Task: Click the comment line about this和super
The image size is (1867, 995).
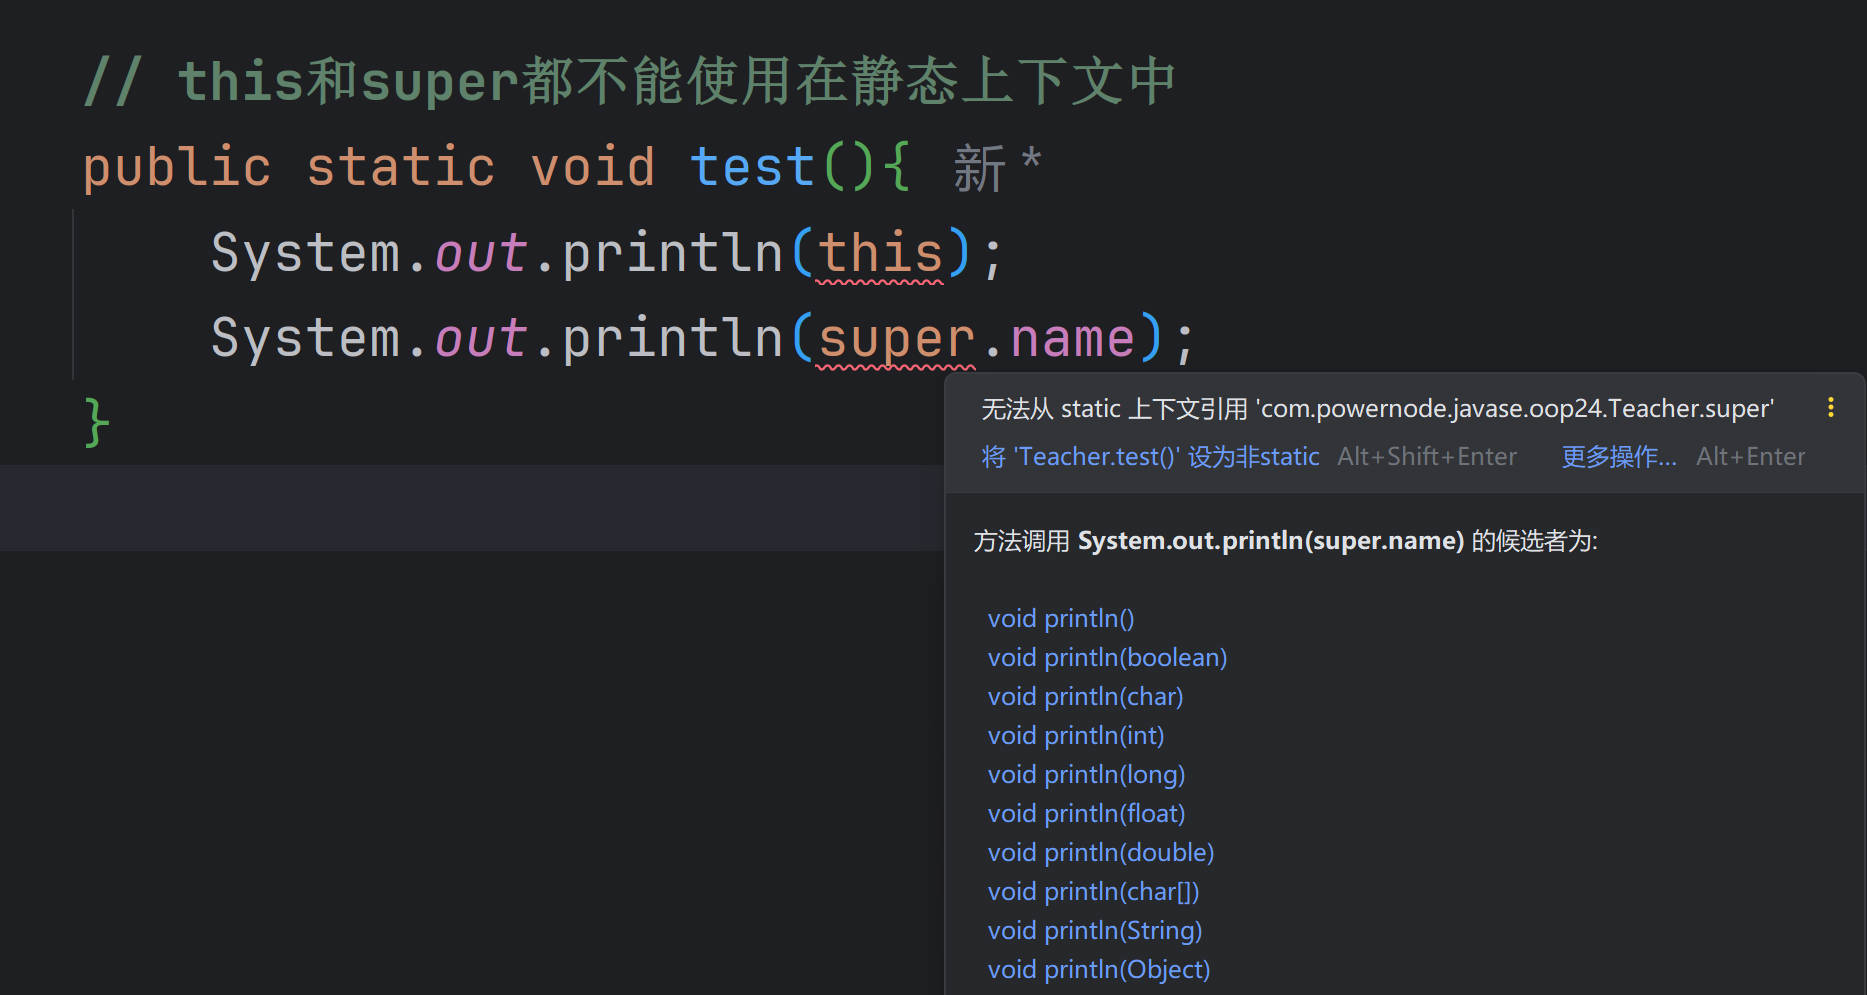Action: click(630, 81)
